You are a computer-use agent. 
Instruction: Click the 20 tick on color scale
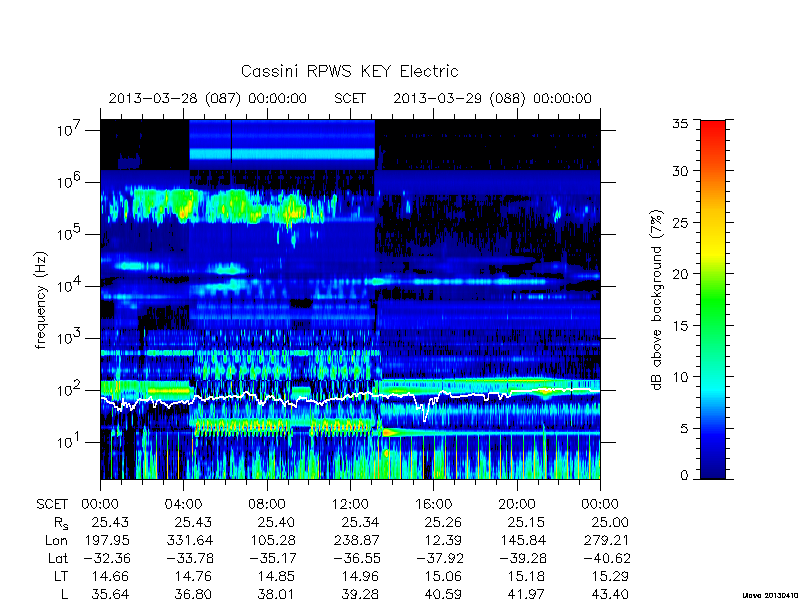pyautogui.click(x=680, y=273)
